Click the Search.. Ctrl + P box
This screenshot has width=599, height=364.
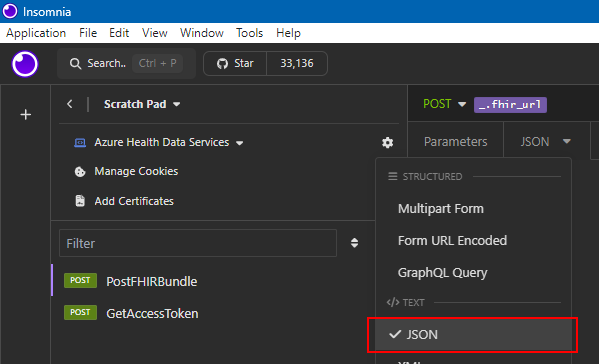pos(126,63)
